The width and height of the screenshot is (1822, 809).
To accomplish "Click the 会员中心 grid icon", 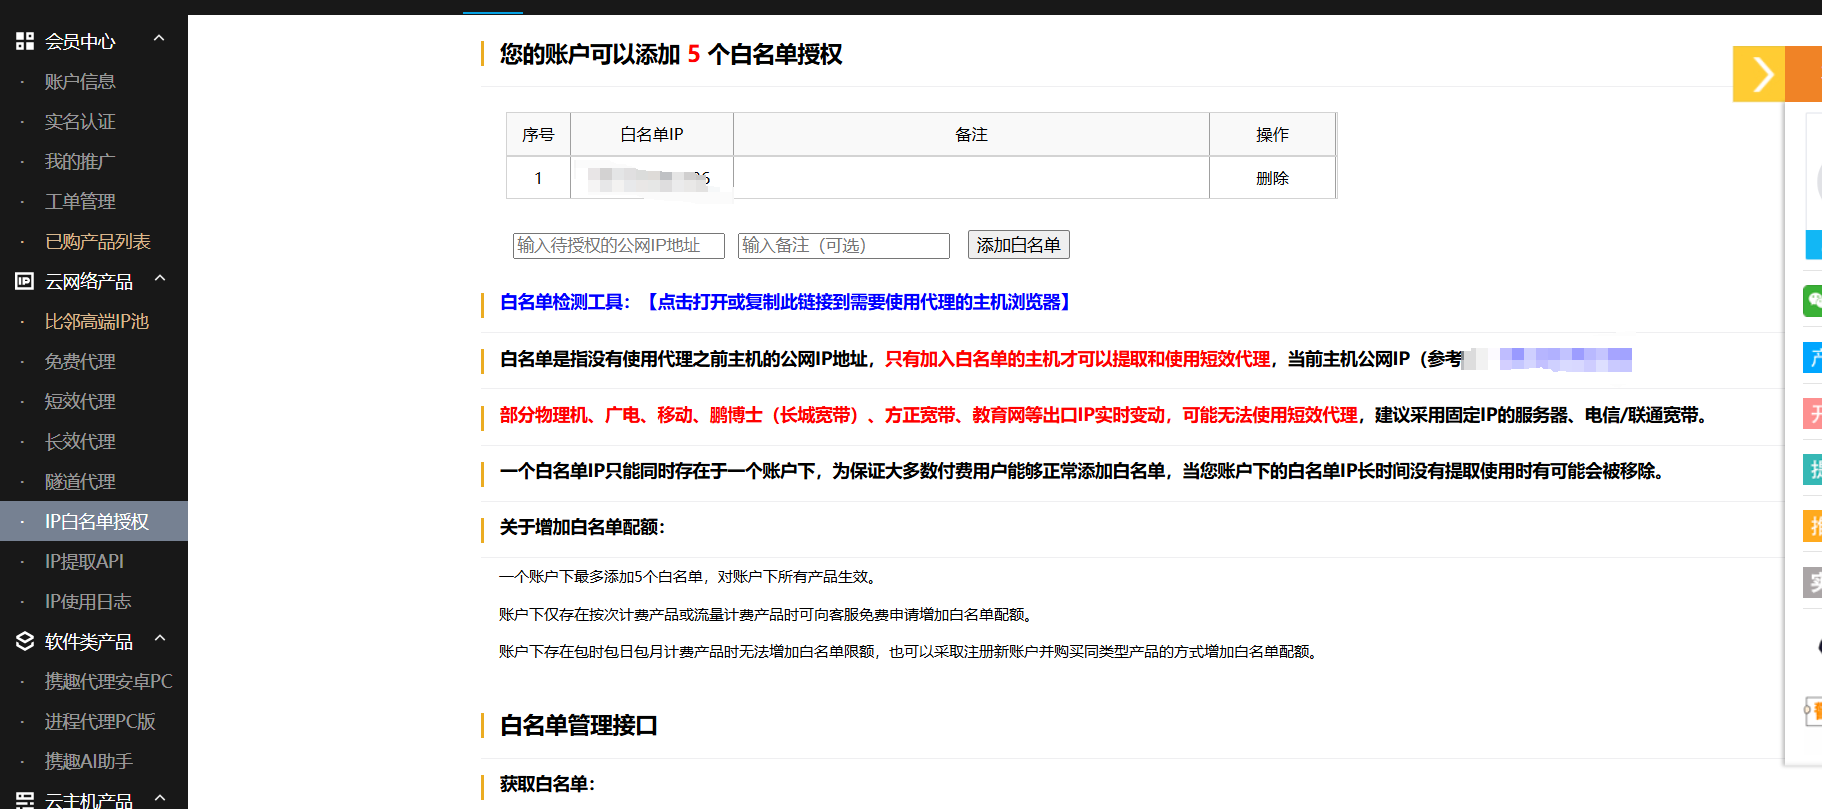I will 25,41.
